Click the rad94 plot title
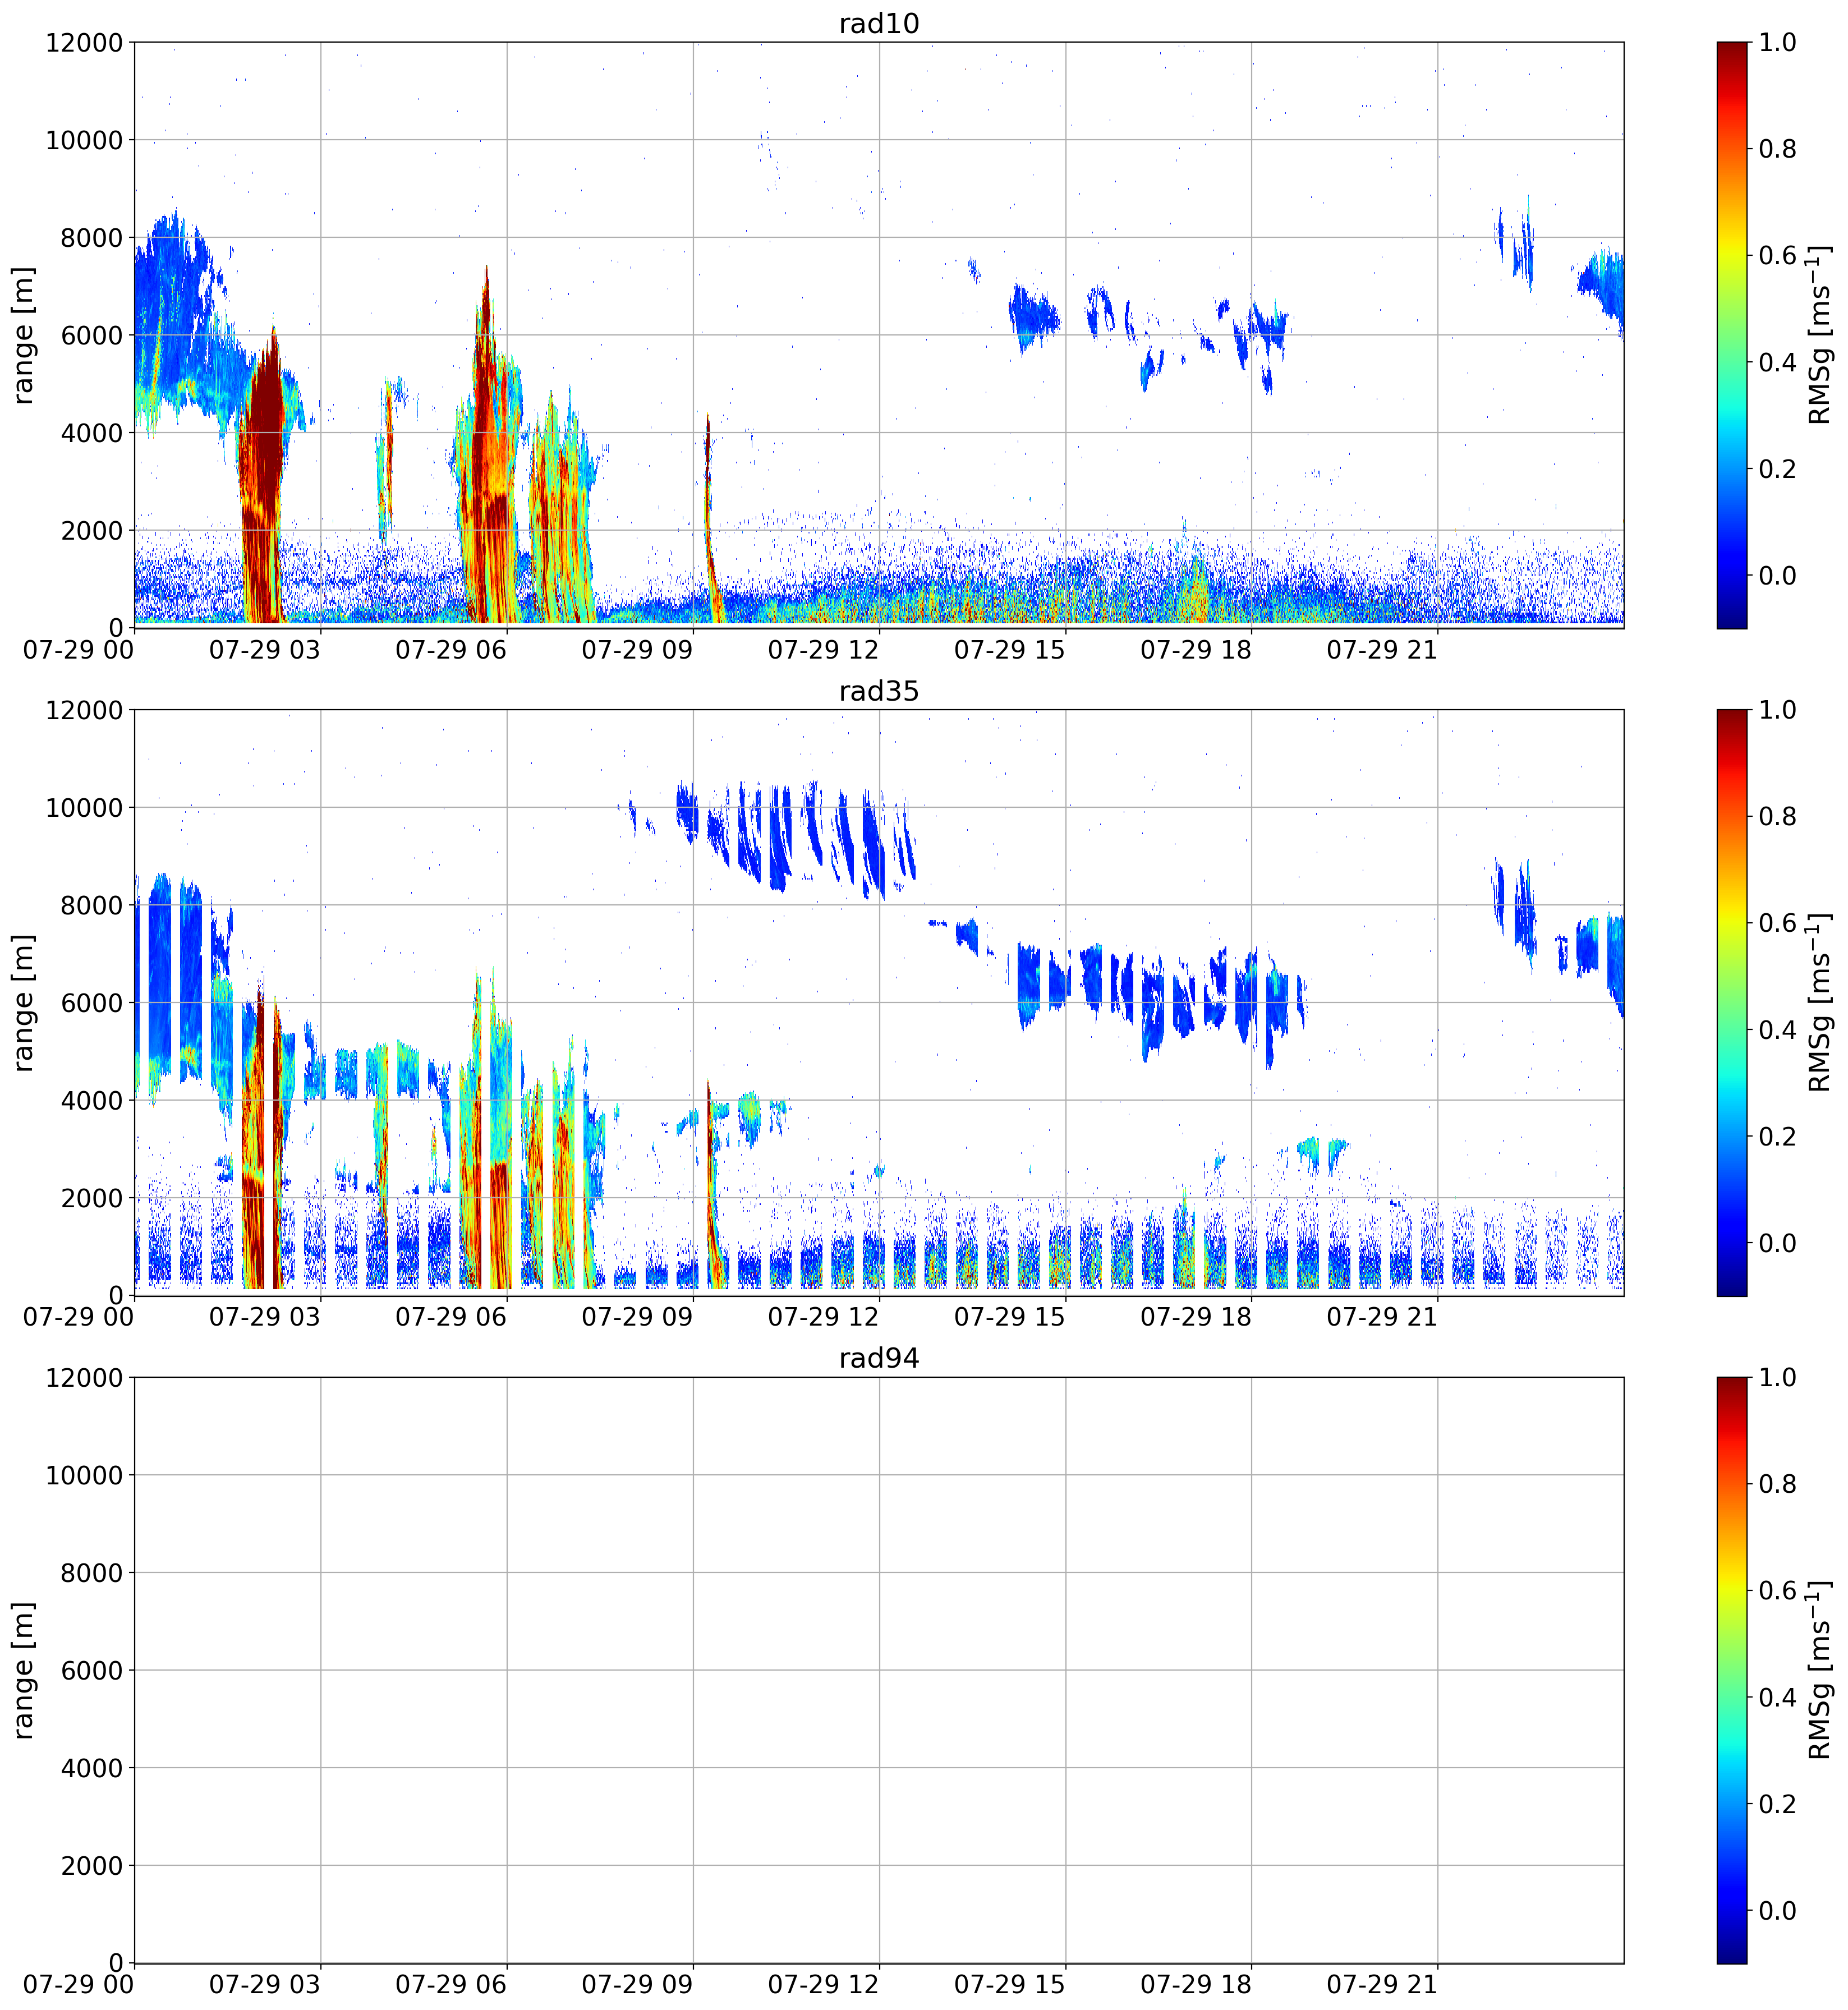This screenshot has width=1848, height=2010. pyautogui.click(x=878, y=1358)
